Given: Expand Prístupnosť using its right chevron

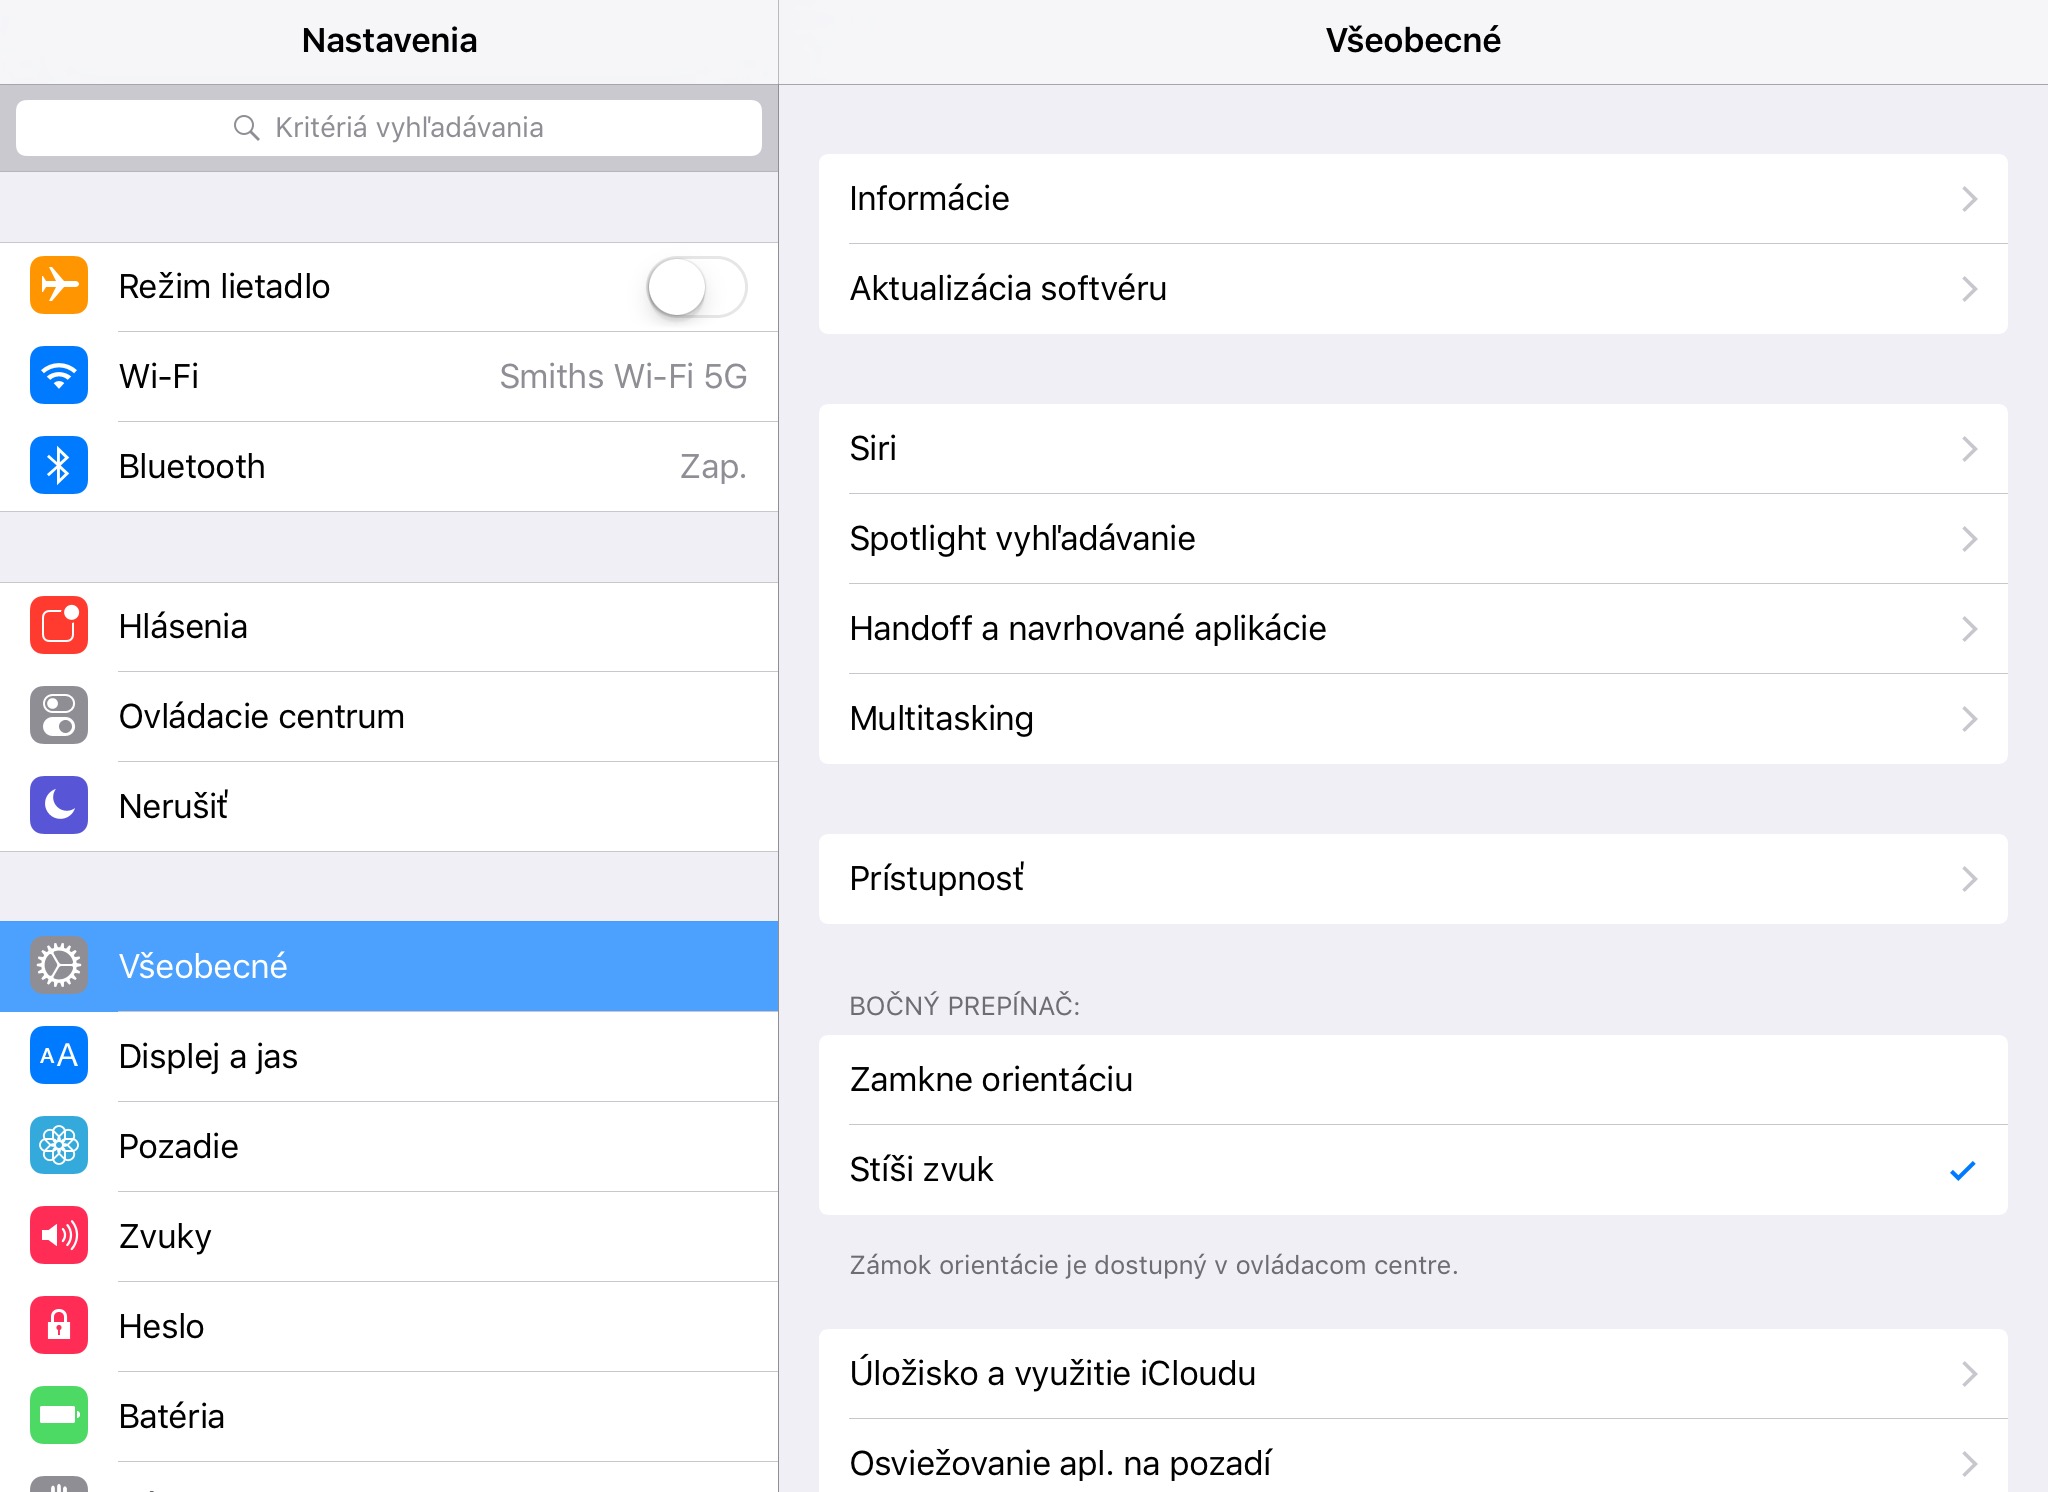Looking at the screenshot, I should 1969,879.
